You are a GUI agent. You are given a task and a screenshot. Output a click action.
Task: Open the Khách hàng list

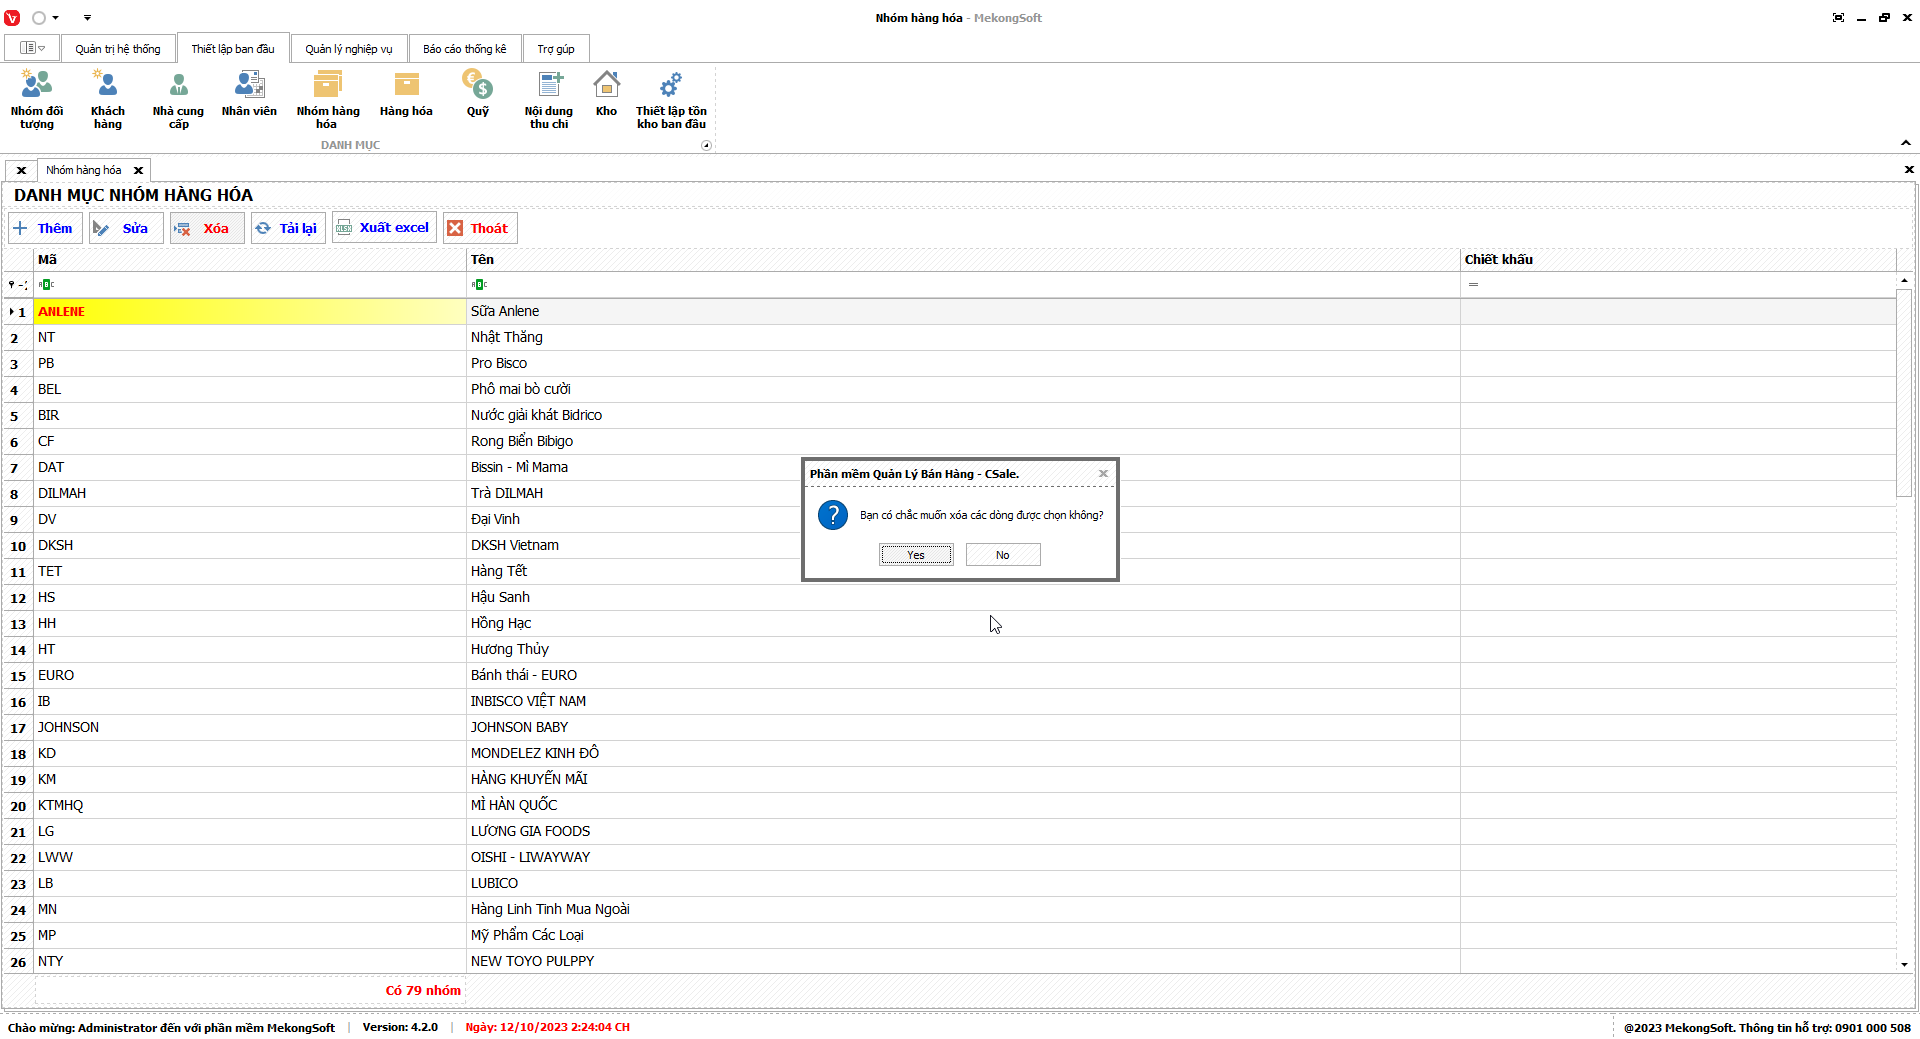pyautogui.click(x=108, y=99)
